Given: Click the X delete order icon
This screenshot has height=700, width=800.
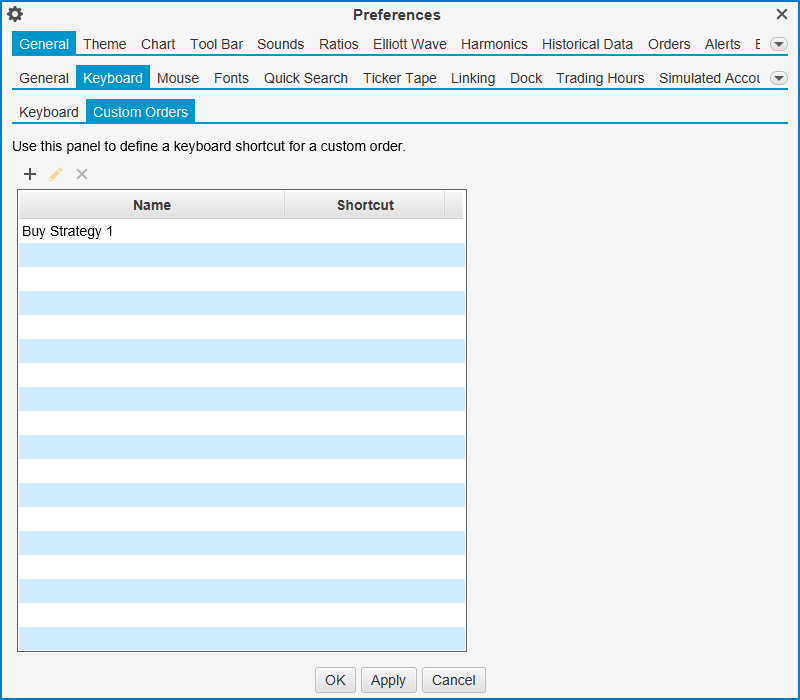Looking at the screenshot, I should (82, 174).
